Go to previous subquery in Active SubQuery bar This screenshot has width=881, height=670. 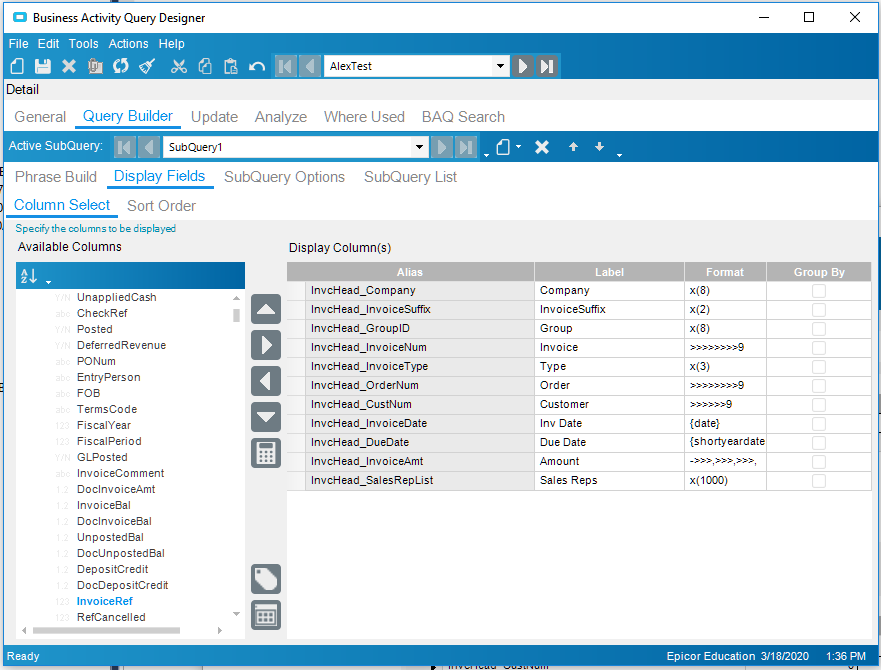(x=149, y=147)
